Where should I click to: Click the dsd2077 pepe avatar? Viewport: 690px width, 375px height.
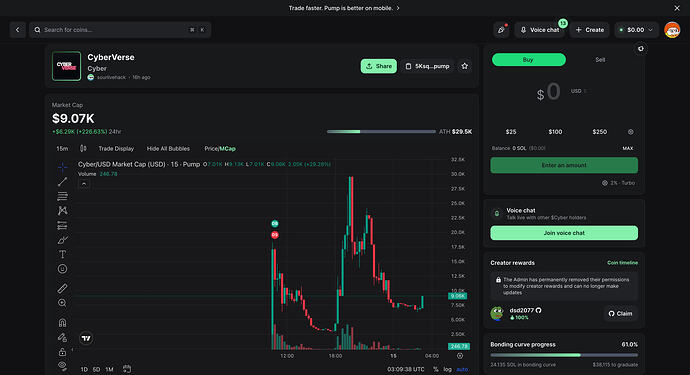[x=497, y=313]
